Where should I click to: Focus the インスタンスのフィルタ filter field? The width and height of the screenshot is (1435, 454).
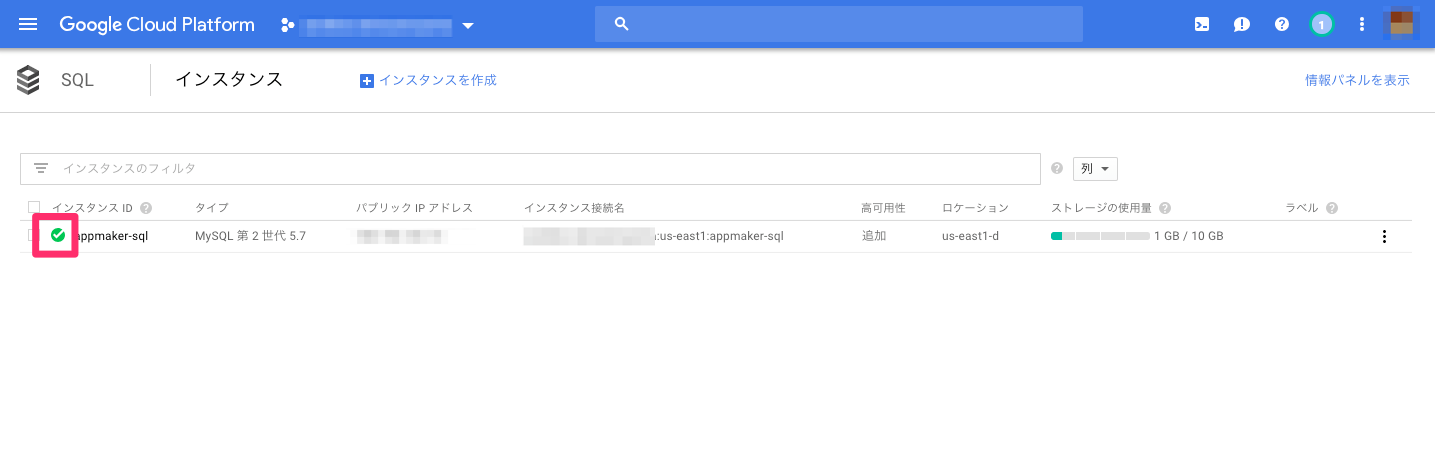click(530, 169)
